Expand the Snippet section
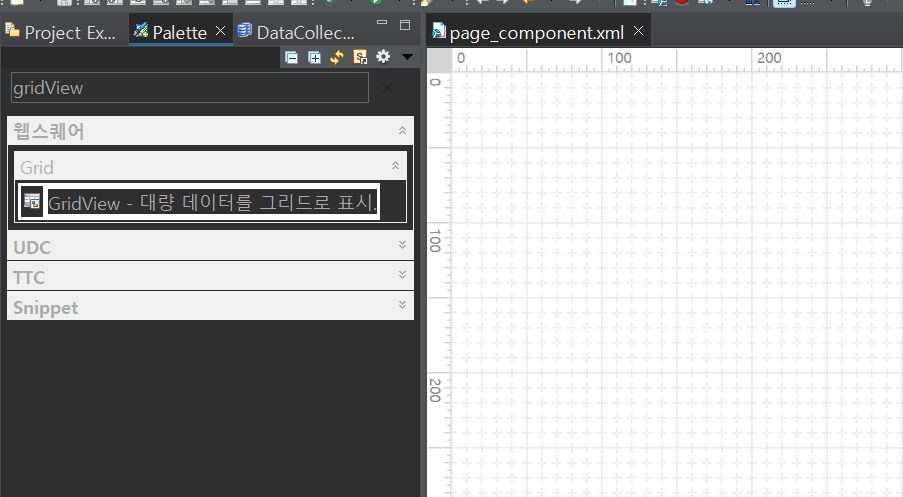The width and height of the screenshot is (903, 497). (x=403, y=305)
